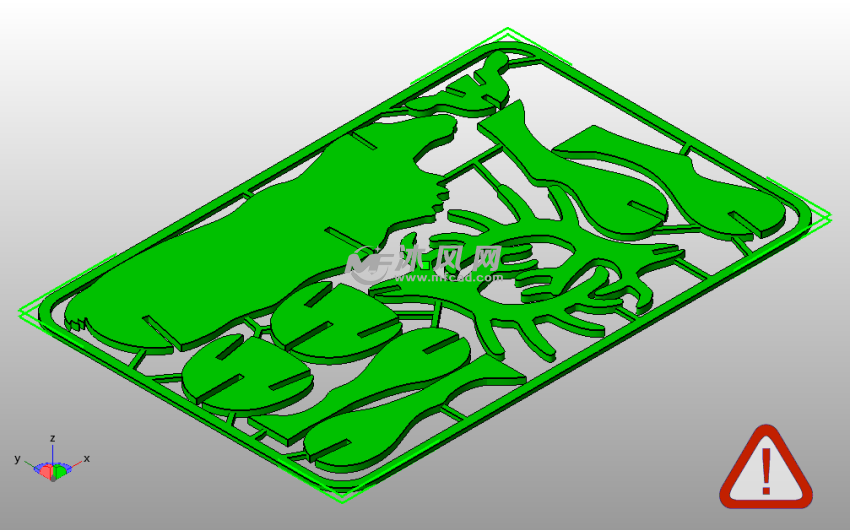Click the XYZ orientation triad center
The image size is (850, 530).
pos(51,467)
